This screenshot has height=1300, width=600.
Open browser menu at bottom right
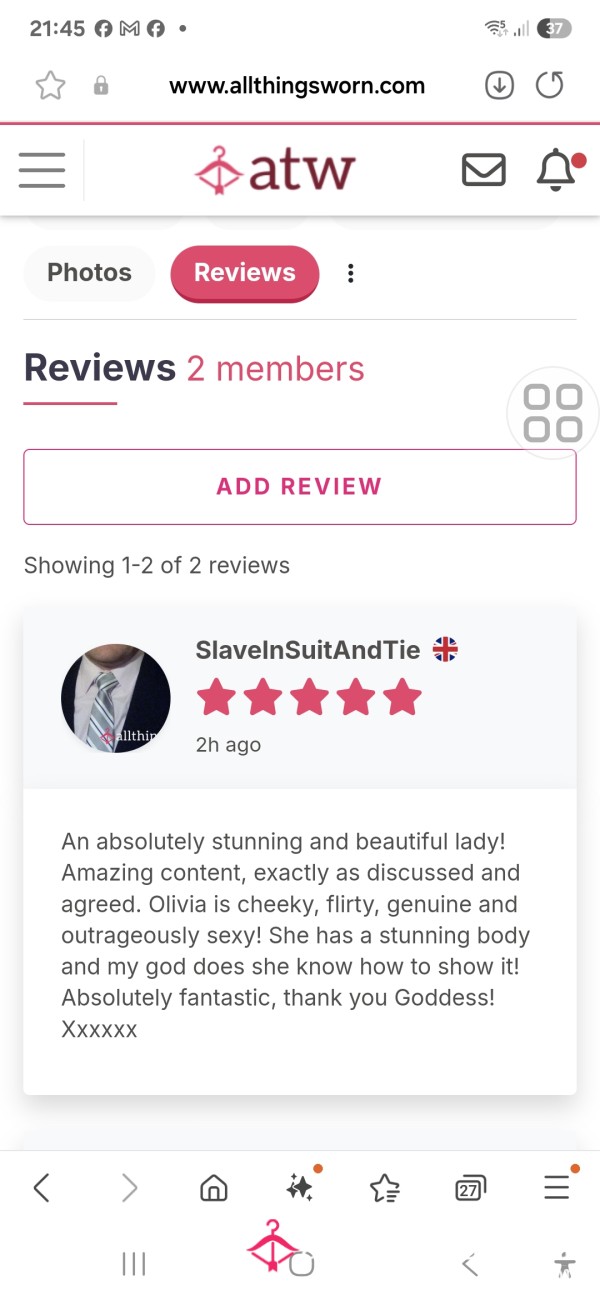pyautogui.click(x=556, y=1187)
